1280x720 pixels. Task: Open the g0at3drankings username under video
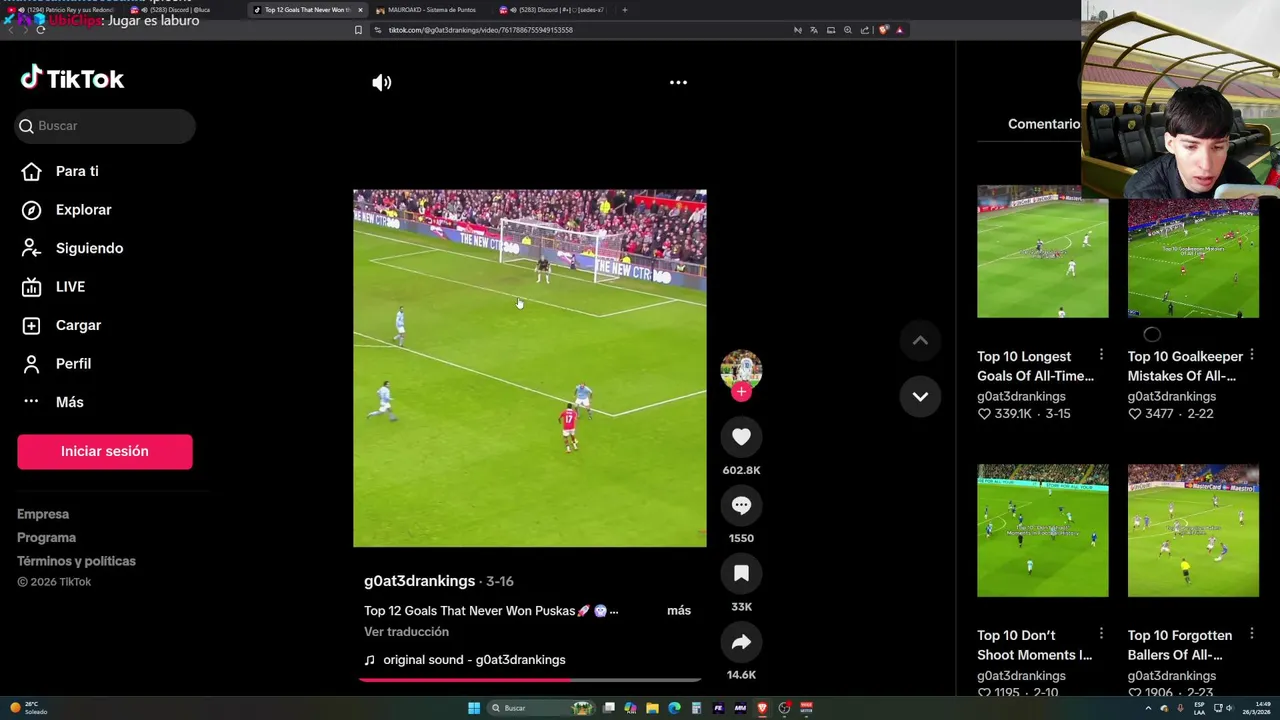(x=419, y=581)
